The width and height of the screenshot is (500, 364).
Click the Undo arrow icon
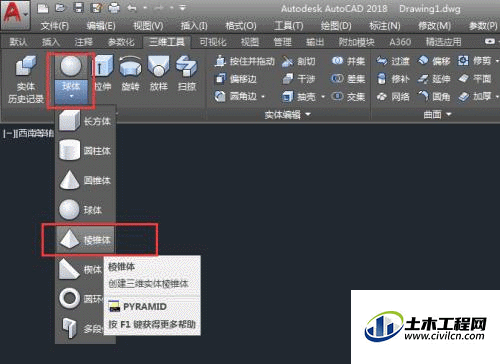132,8
